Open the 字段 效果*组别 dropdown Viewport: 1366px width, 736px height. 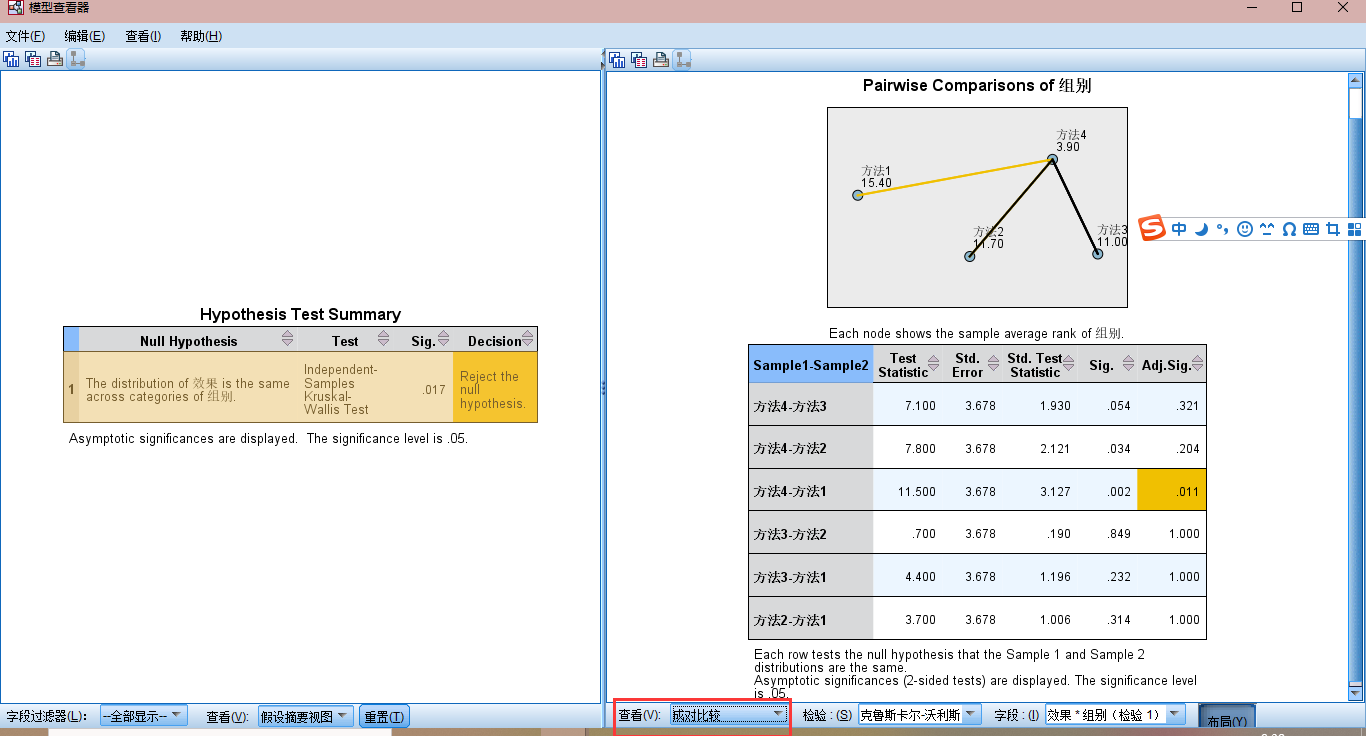click(1115, 715)
